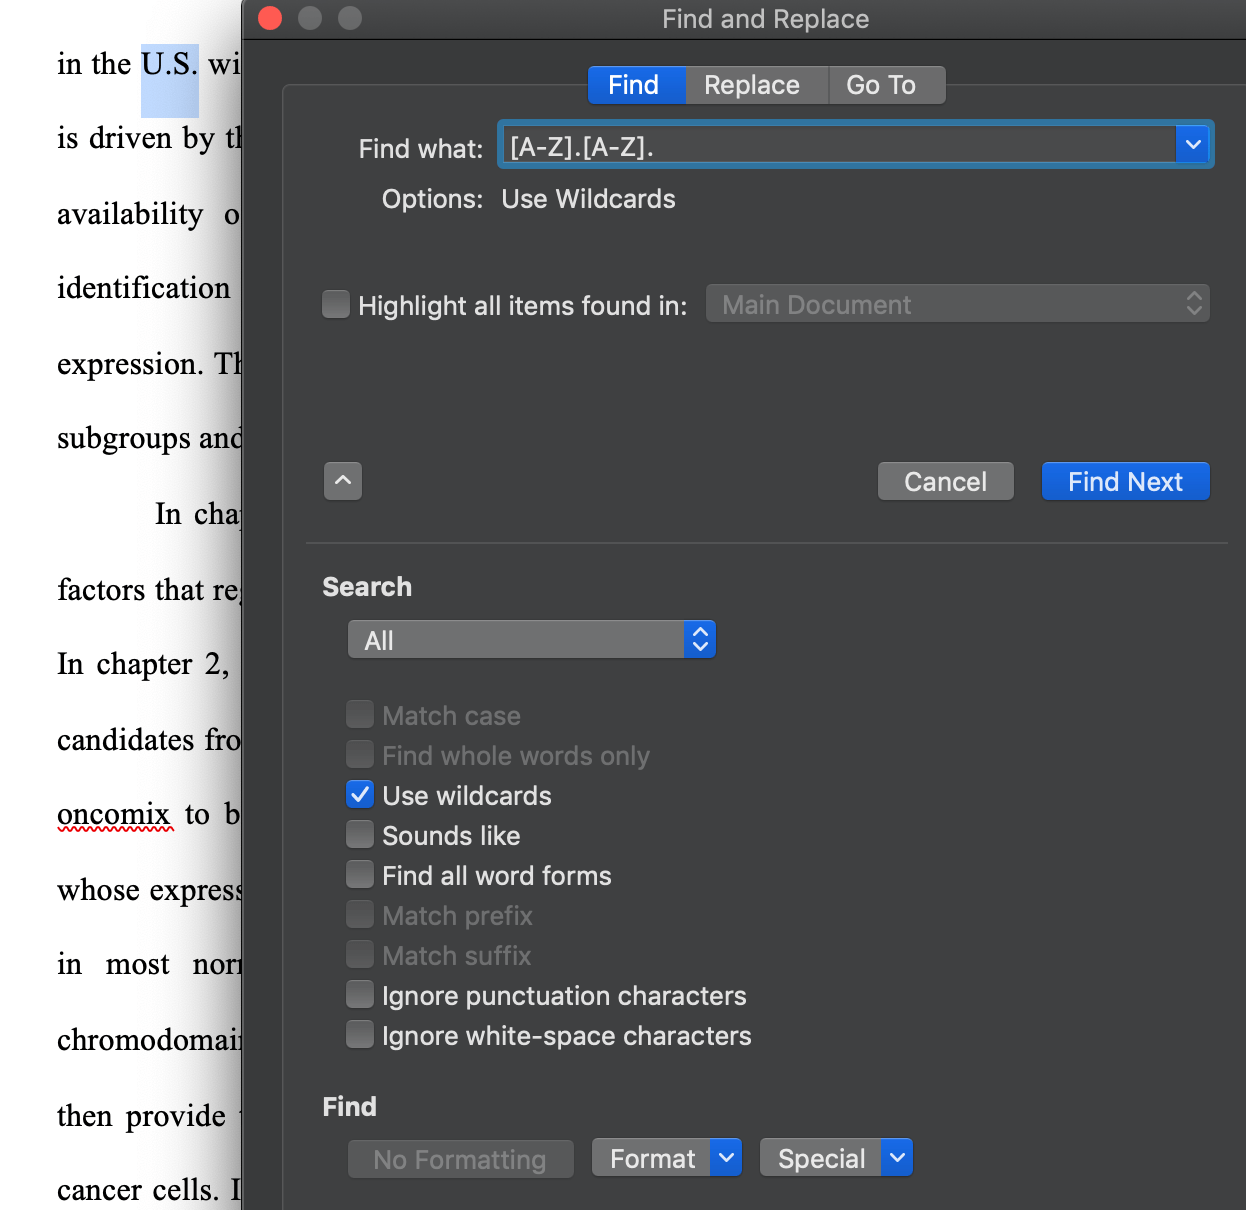This screenshot has width=1246, height=1210.
Task: Click the Find Next button
Action: tap(1125, 481)
